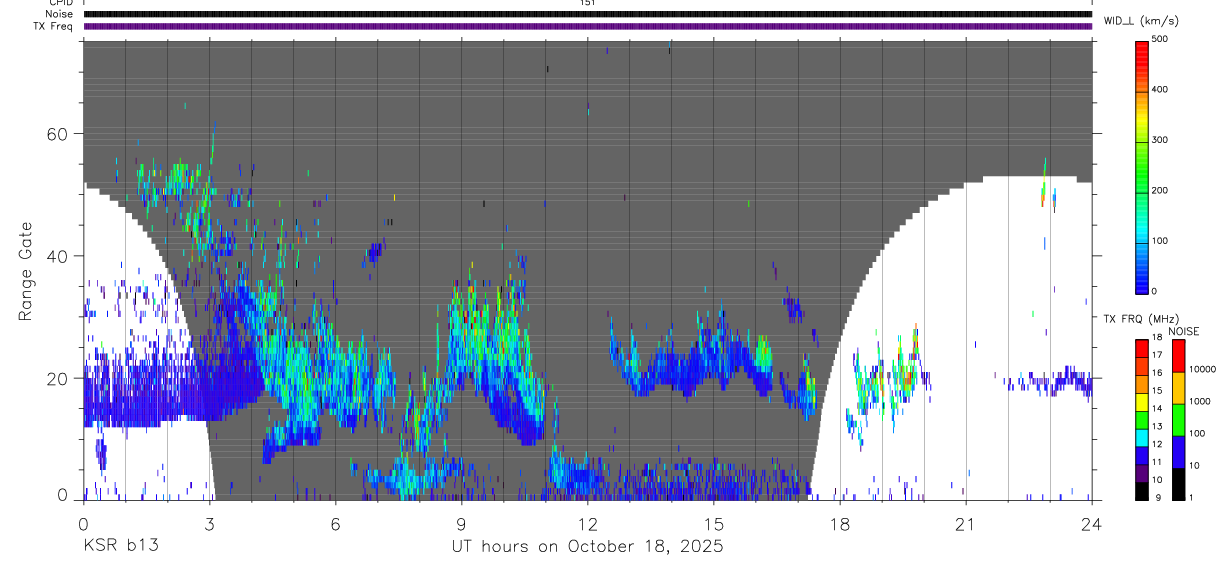Click the 21 tick on the UT hours axis
The image size is (1228, 567).
966,523
